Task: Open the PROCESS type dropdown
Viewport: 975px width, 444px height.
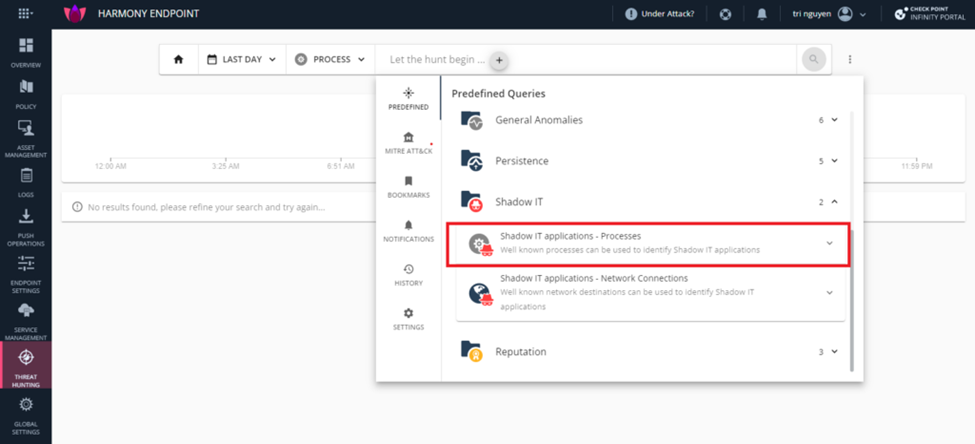Action: [x=330, y=60]
